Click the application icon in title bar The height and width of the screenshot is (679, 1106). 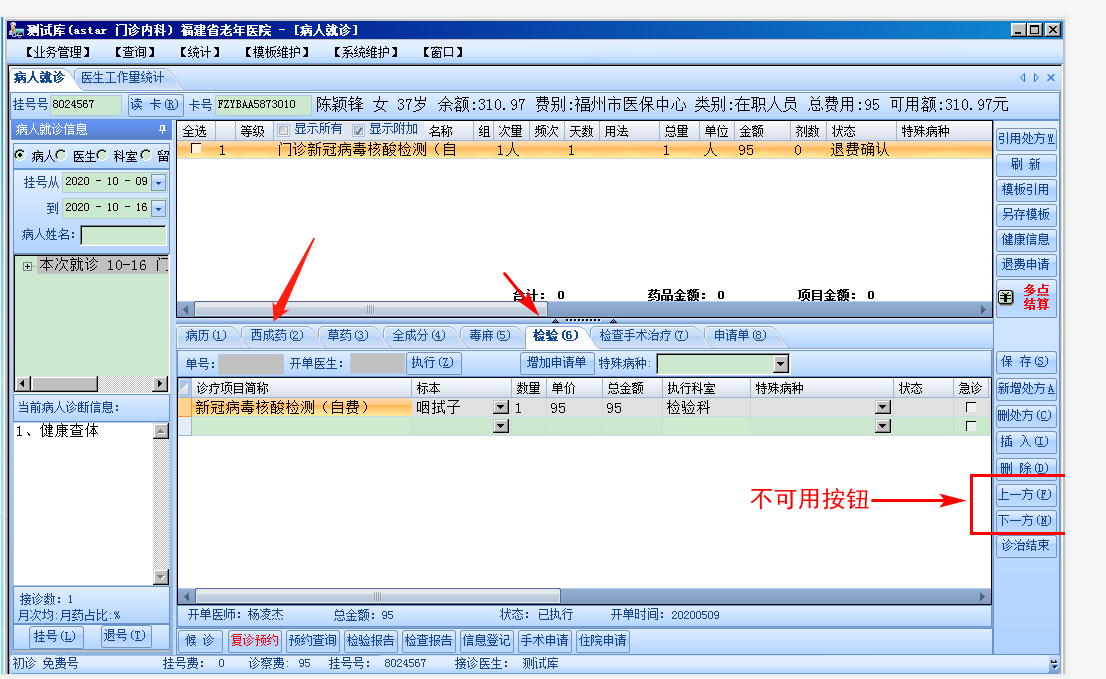tap(16, 30)
